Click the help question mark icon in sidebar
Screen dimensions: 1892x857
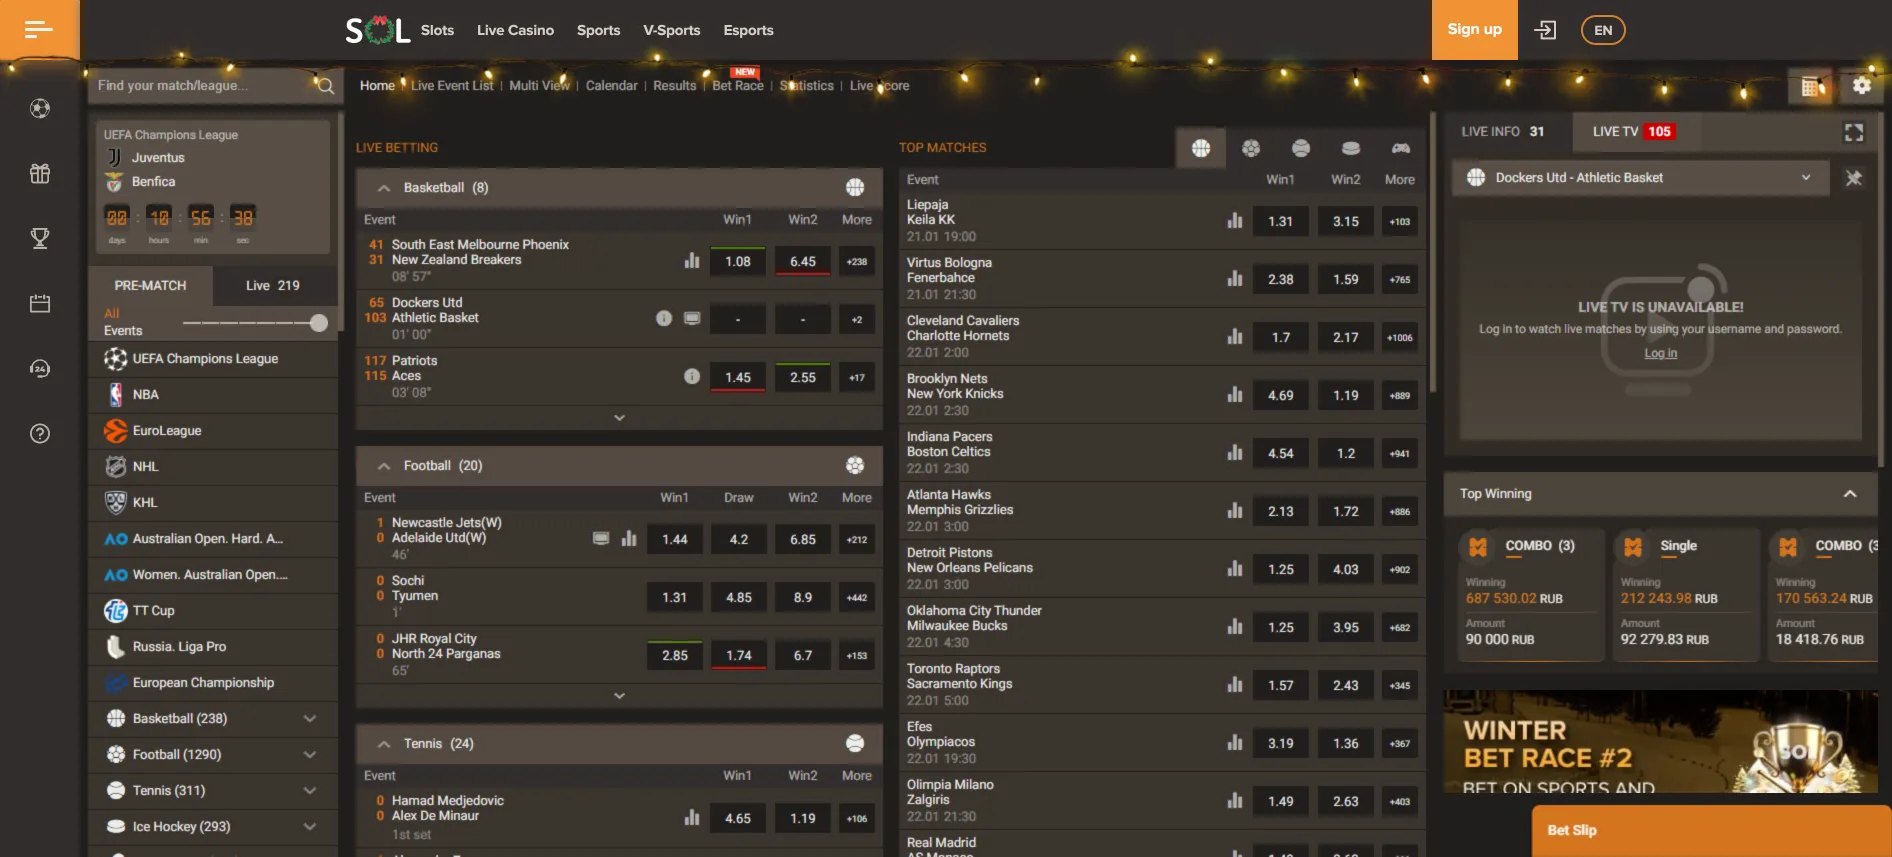[40, 433]
